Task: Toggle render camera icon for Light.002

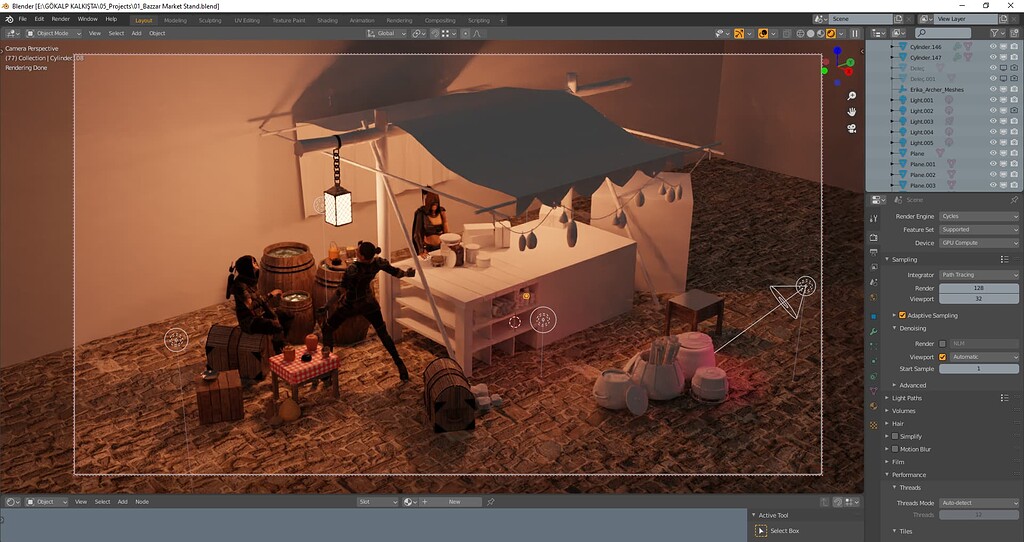Action: click(1014, 111)
